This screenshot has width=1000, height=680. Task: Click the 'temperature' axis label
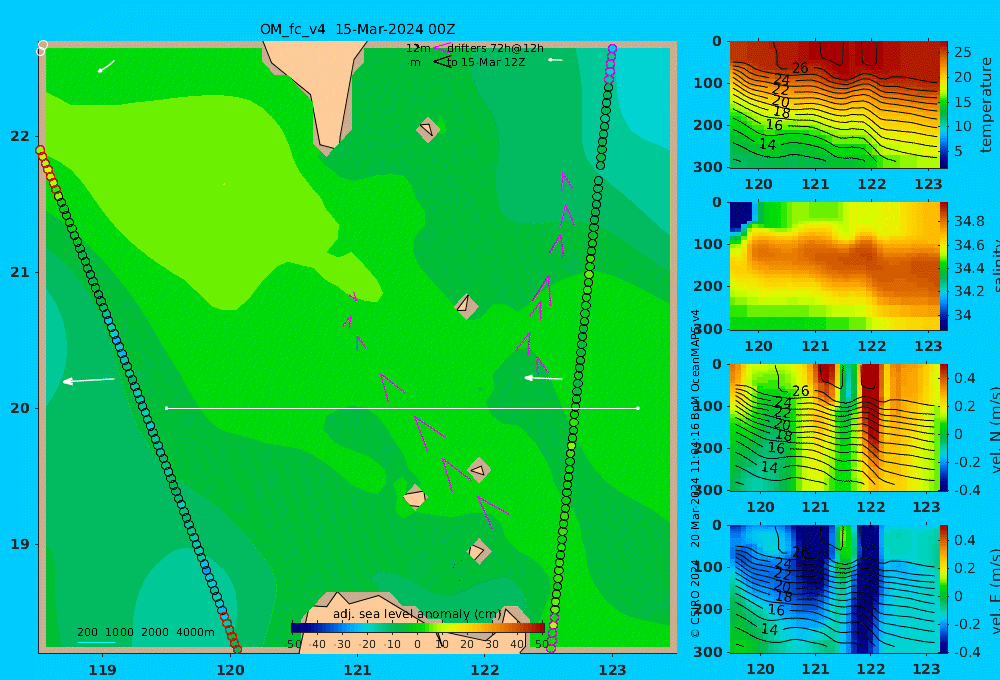click(986, 105)
